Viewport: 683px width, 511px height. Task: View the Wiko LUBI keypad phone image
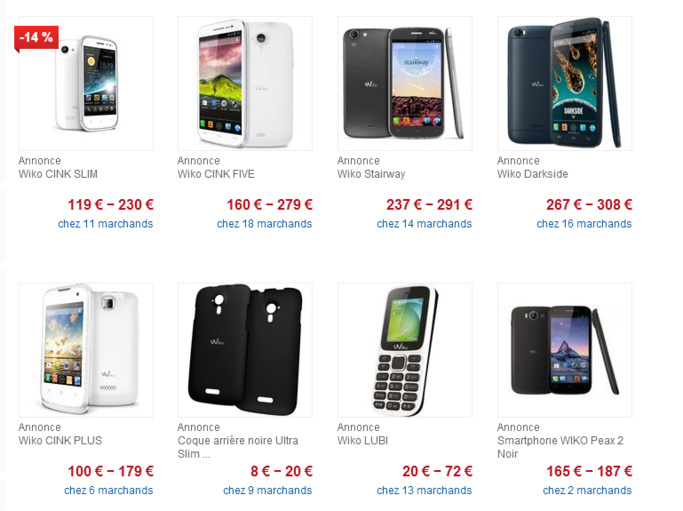click(405, 350)
